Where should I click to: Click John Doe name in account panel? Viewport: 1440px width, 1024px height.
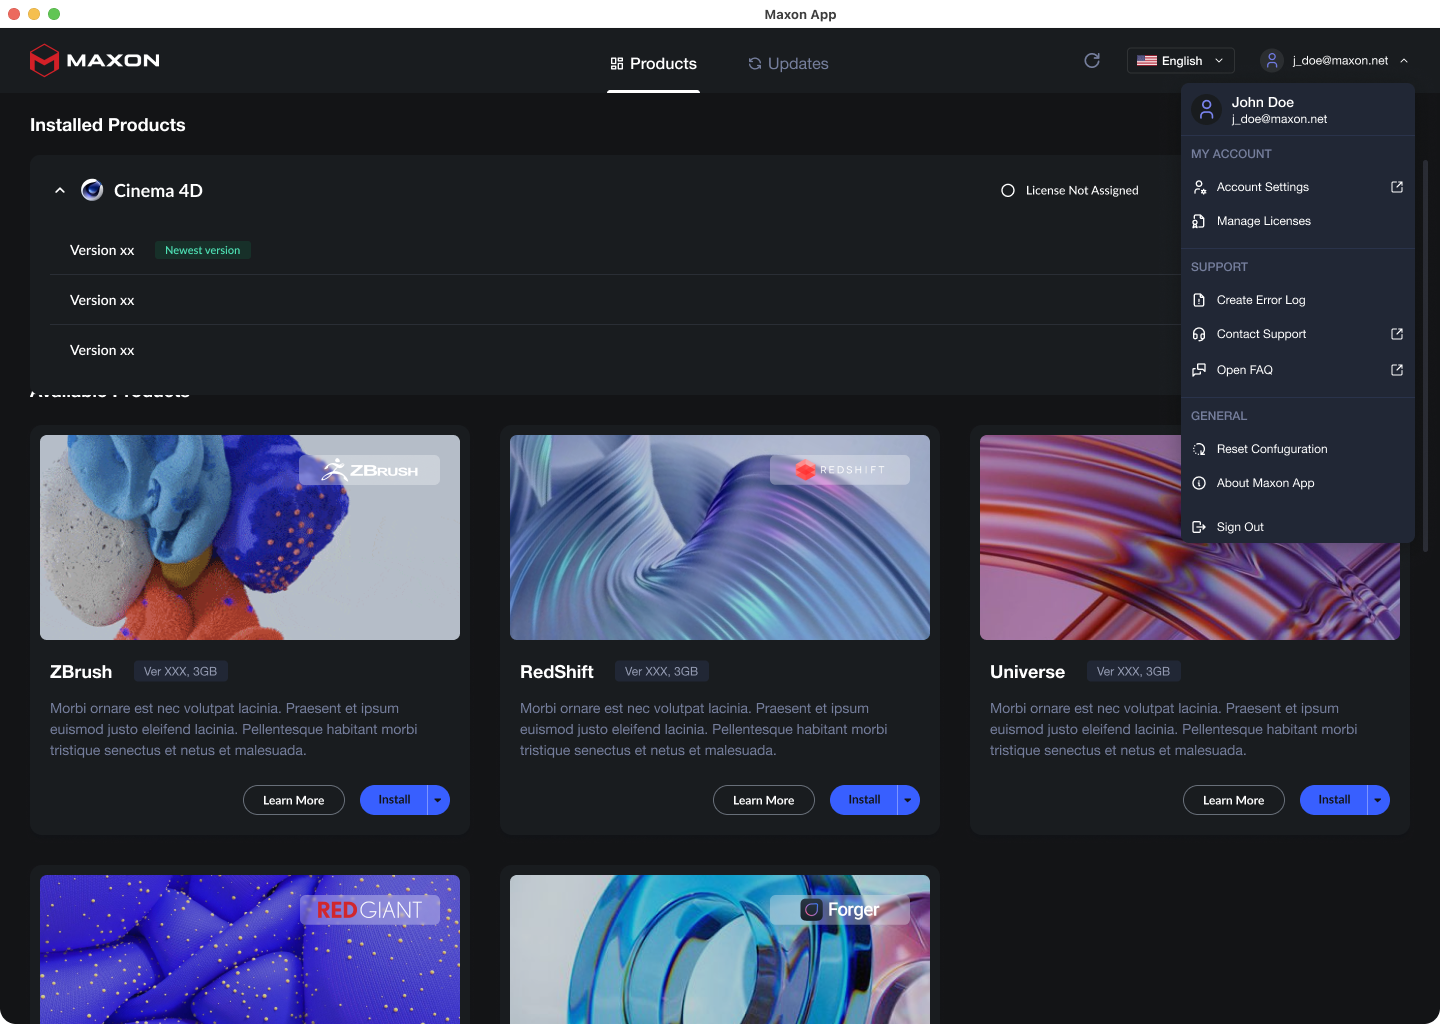point(1263,102)
